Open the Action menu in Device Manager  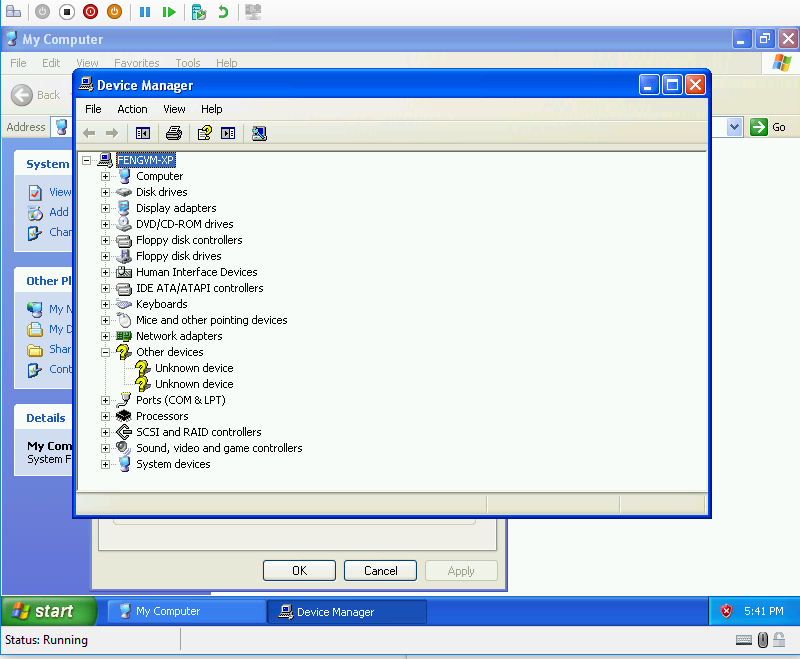pos(132,109)
